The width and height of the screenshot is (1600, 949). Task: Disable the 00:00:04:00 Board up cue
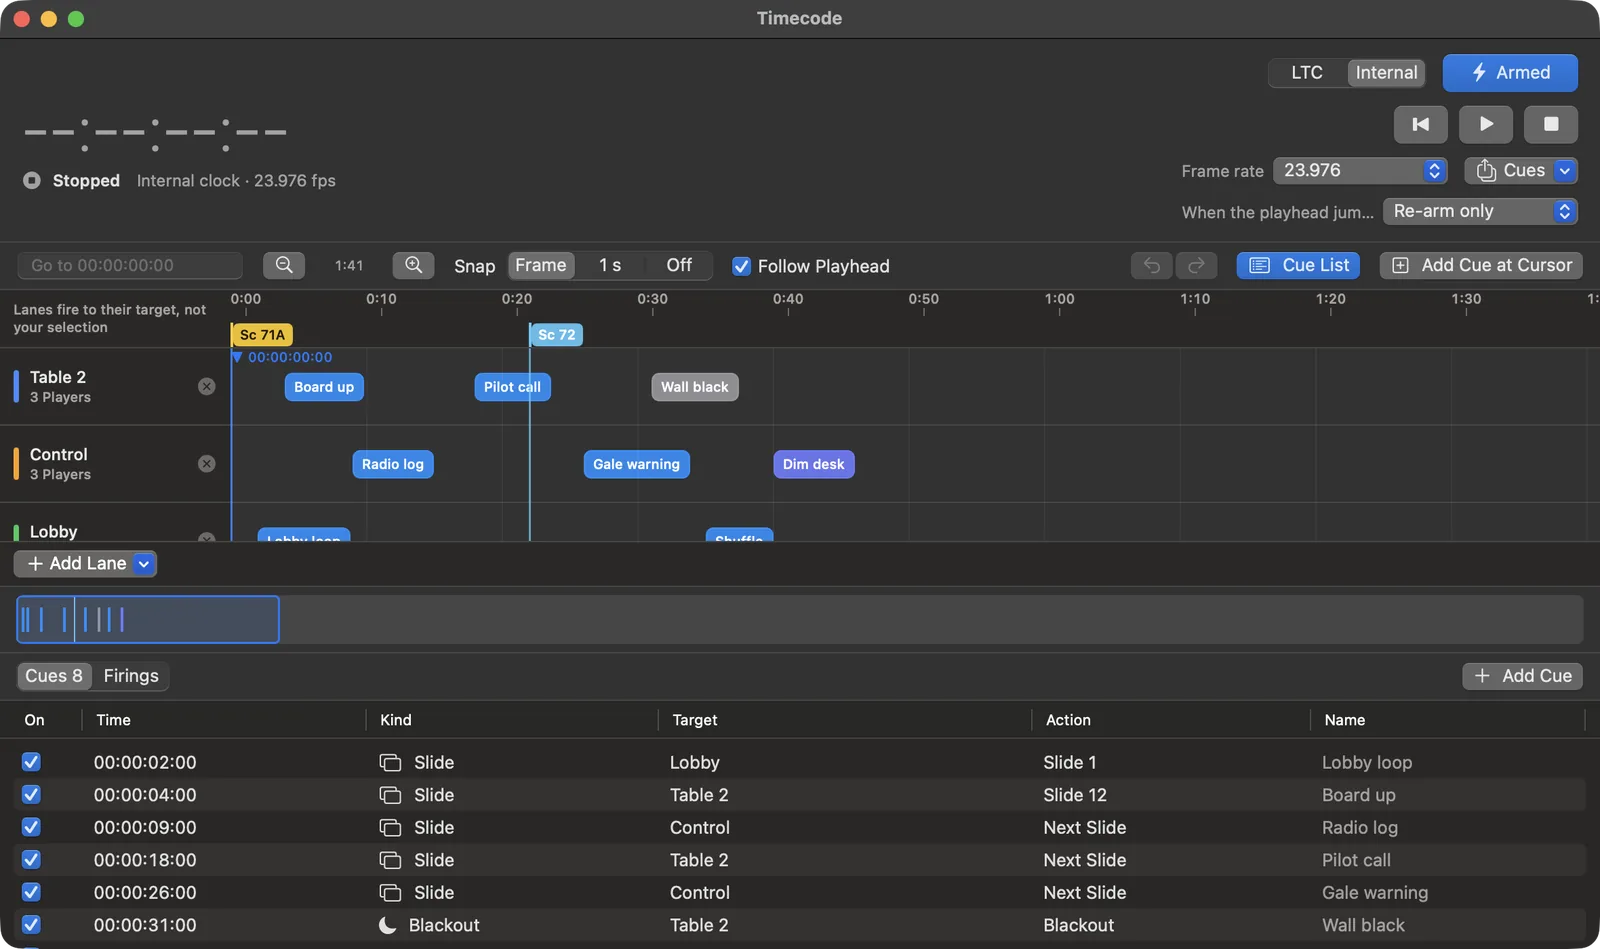tap(31, 795)
